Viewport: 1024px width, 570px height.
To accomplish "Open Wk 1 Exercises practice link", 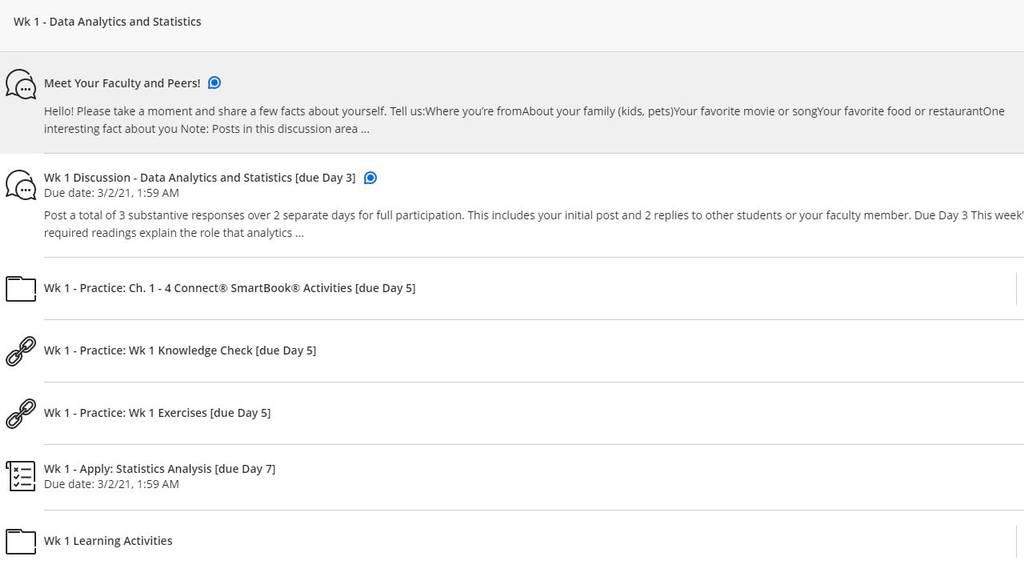I will point(157,413).
